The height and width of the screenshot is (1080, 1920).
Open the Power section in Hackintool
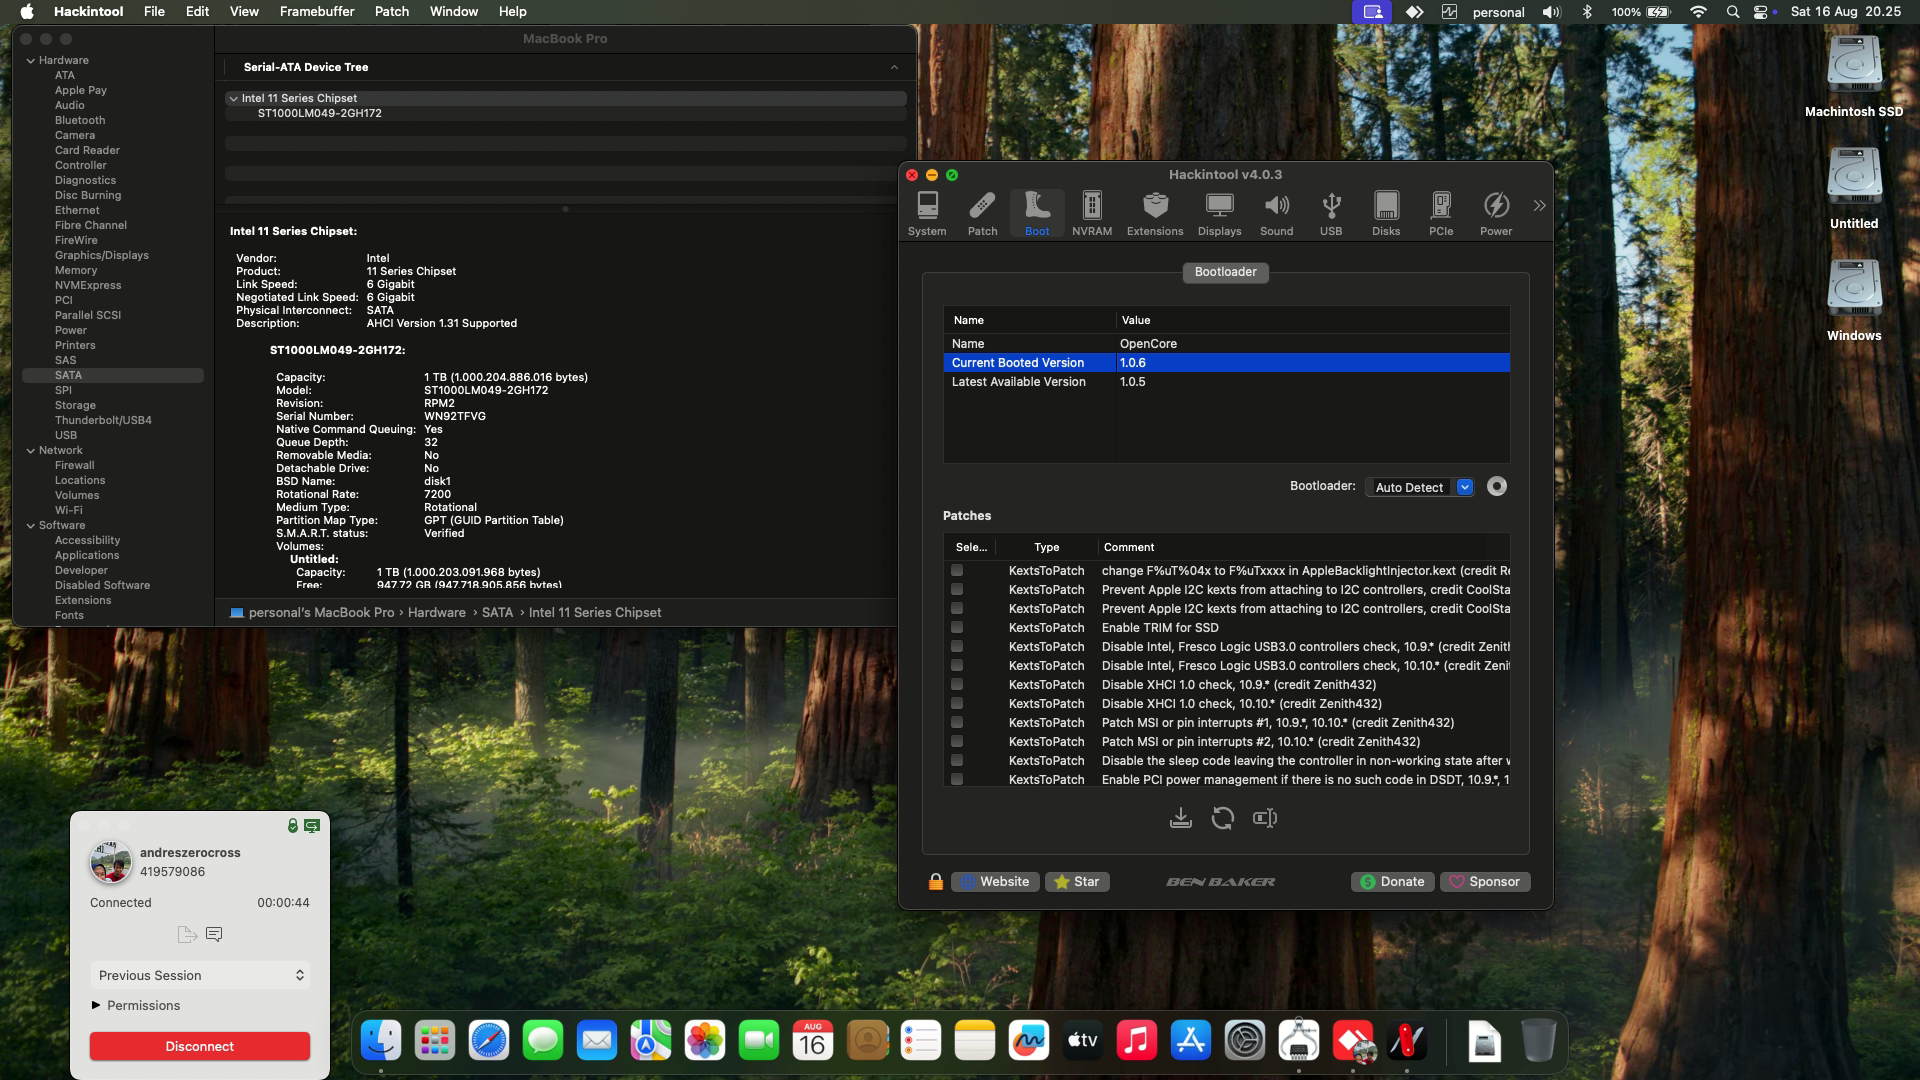(1496, 214)
